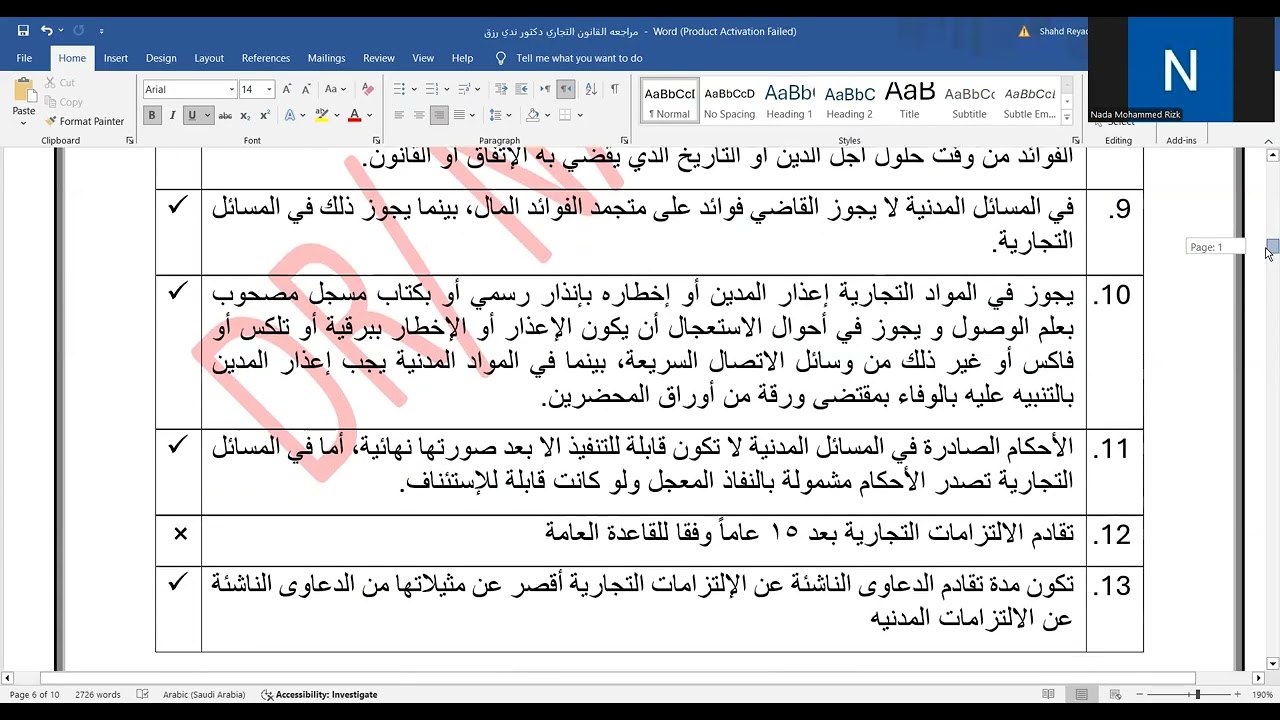Switch to the Mailings tab
The image size is (1280, 720).
[326, 58]
